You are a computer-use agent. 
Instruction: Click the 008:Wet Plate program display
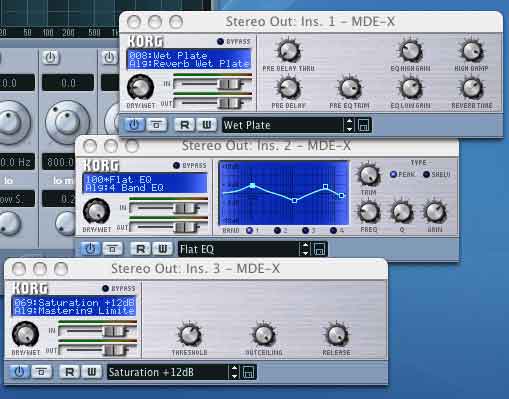[189, 59]
